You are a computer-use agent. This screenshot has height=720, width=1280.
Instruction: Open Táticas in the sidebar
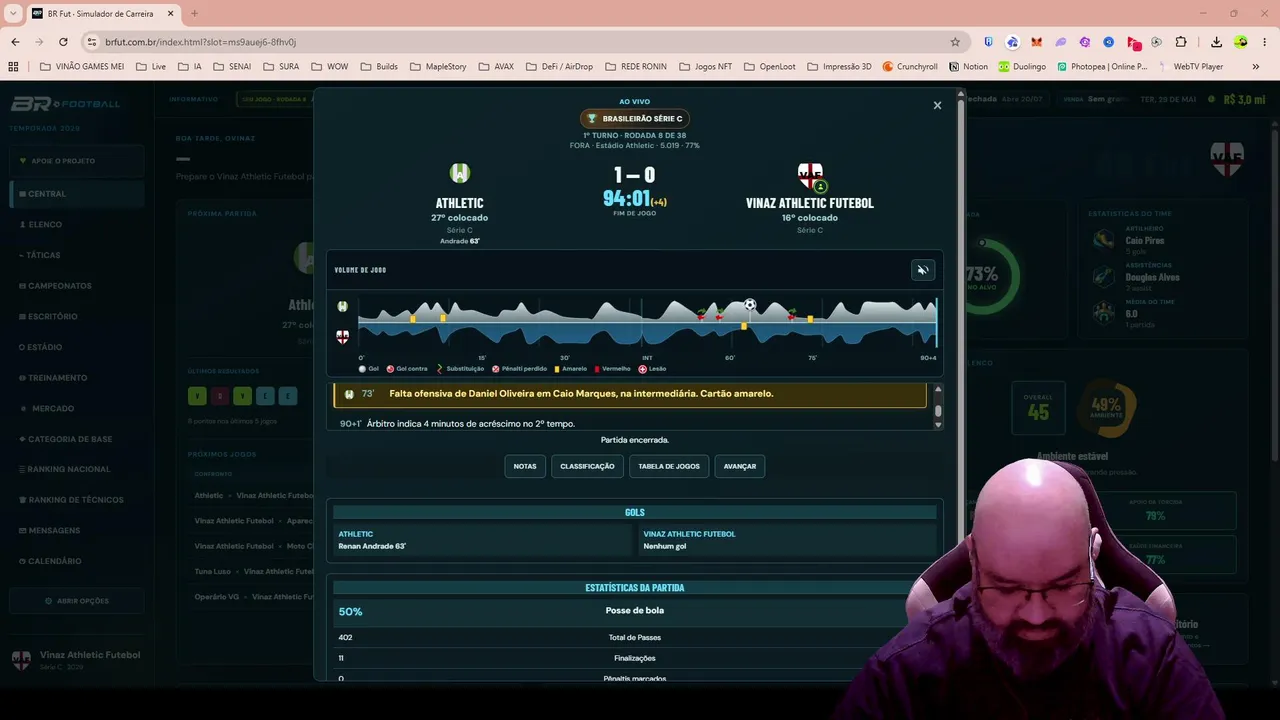tap(77, 255)
